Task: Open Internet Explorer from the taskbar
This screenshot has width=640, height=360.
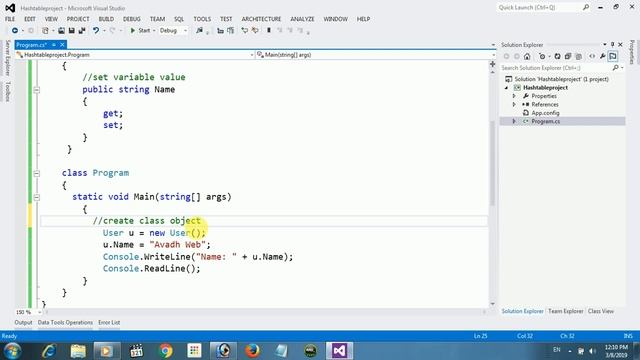Action: (x=49, y=351)
